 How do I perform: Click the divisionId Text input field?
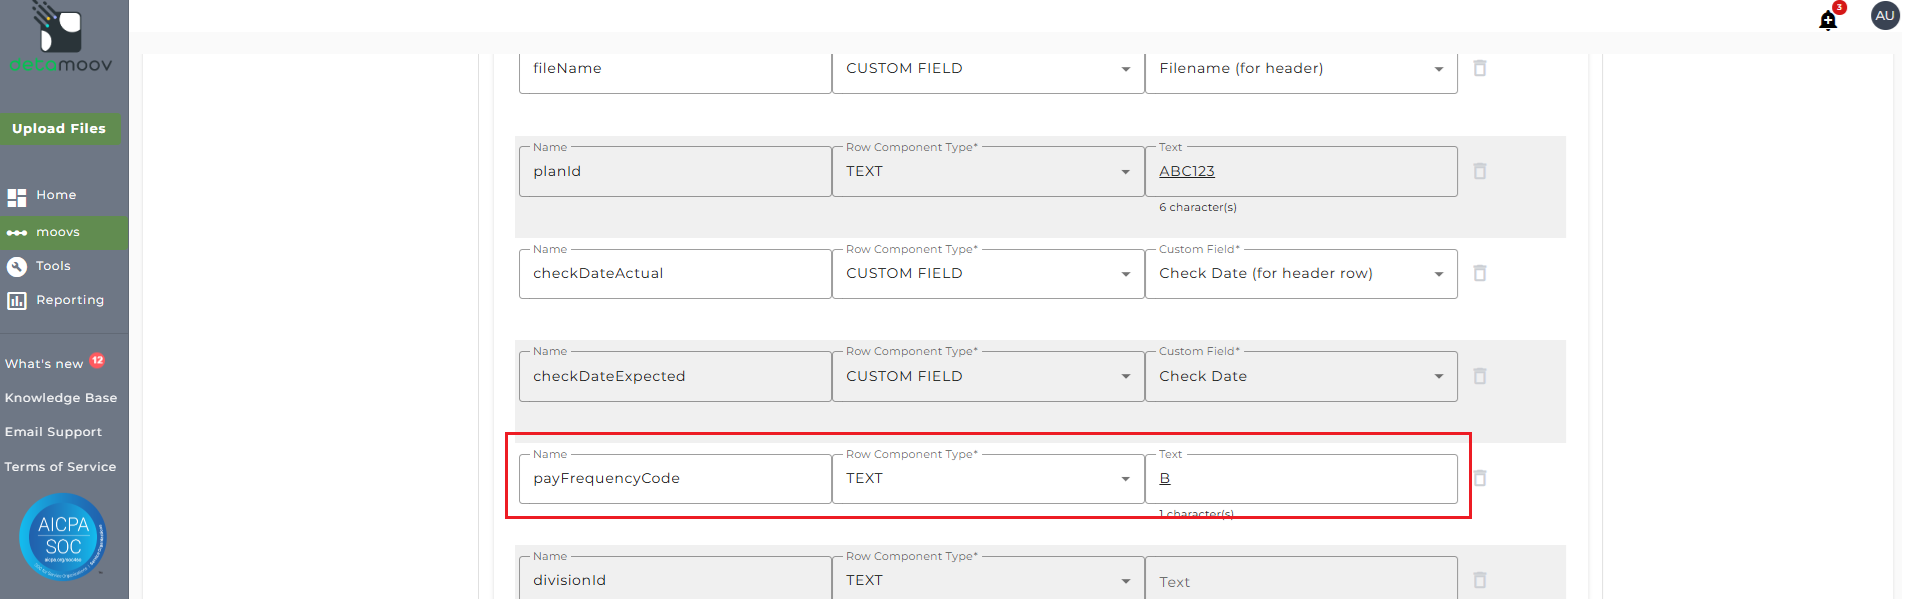click(1300, 581)
